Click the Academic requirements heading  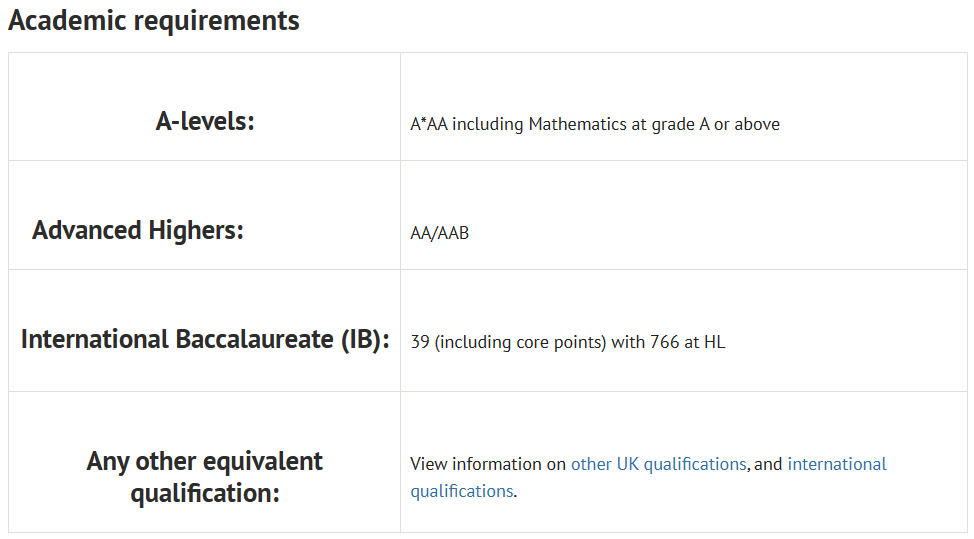click(x=153, y=21)
